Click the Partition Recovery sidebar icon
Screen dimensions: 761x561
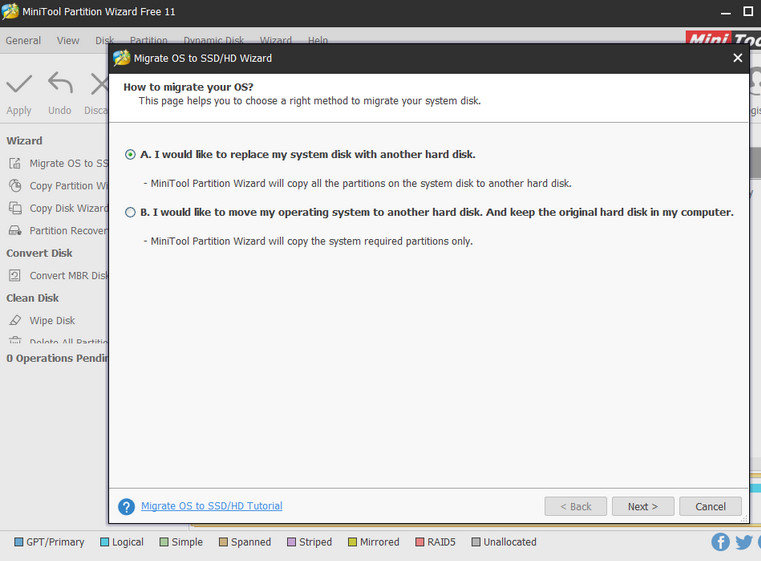point(15,231)
